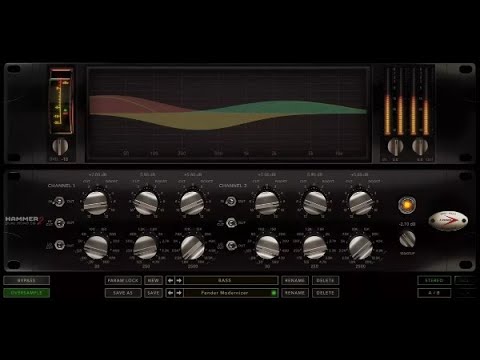Select previous bank with left arrow beside BASS
Image resolution: width=480 pixels, height=360 pixels.
[170, 280]
